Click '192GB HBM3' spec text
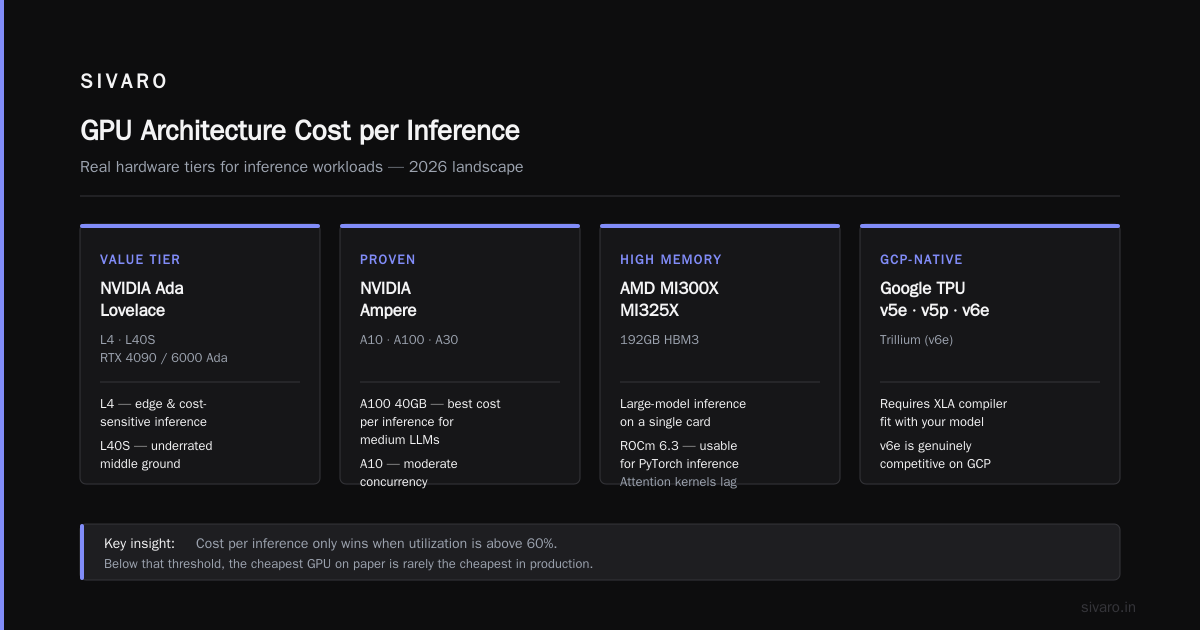This screenshot has width=1200, height=630. point(659,340)
